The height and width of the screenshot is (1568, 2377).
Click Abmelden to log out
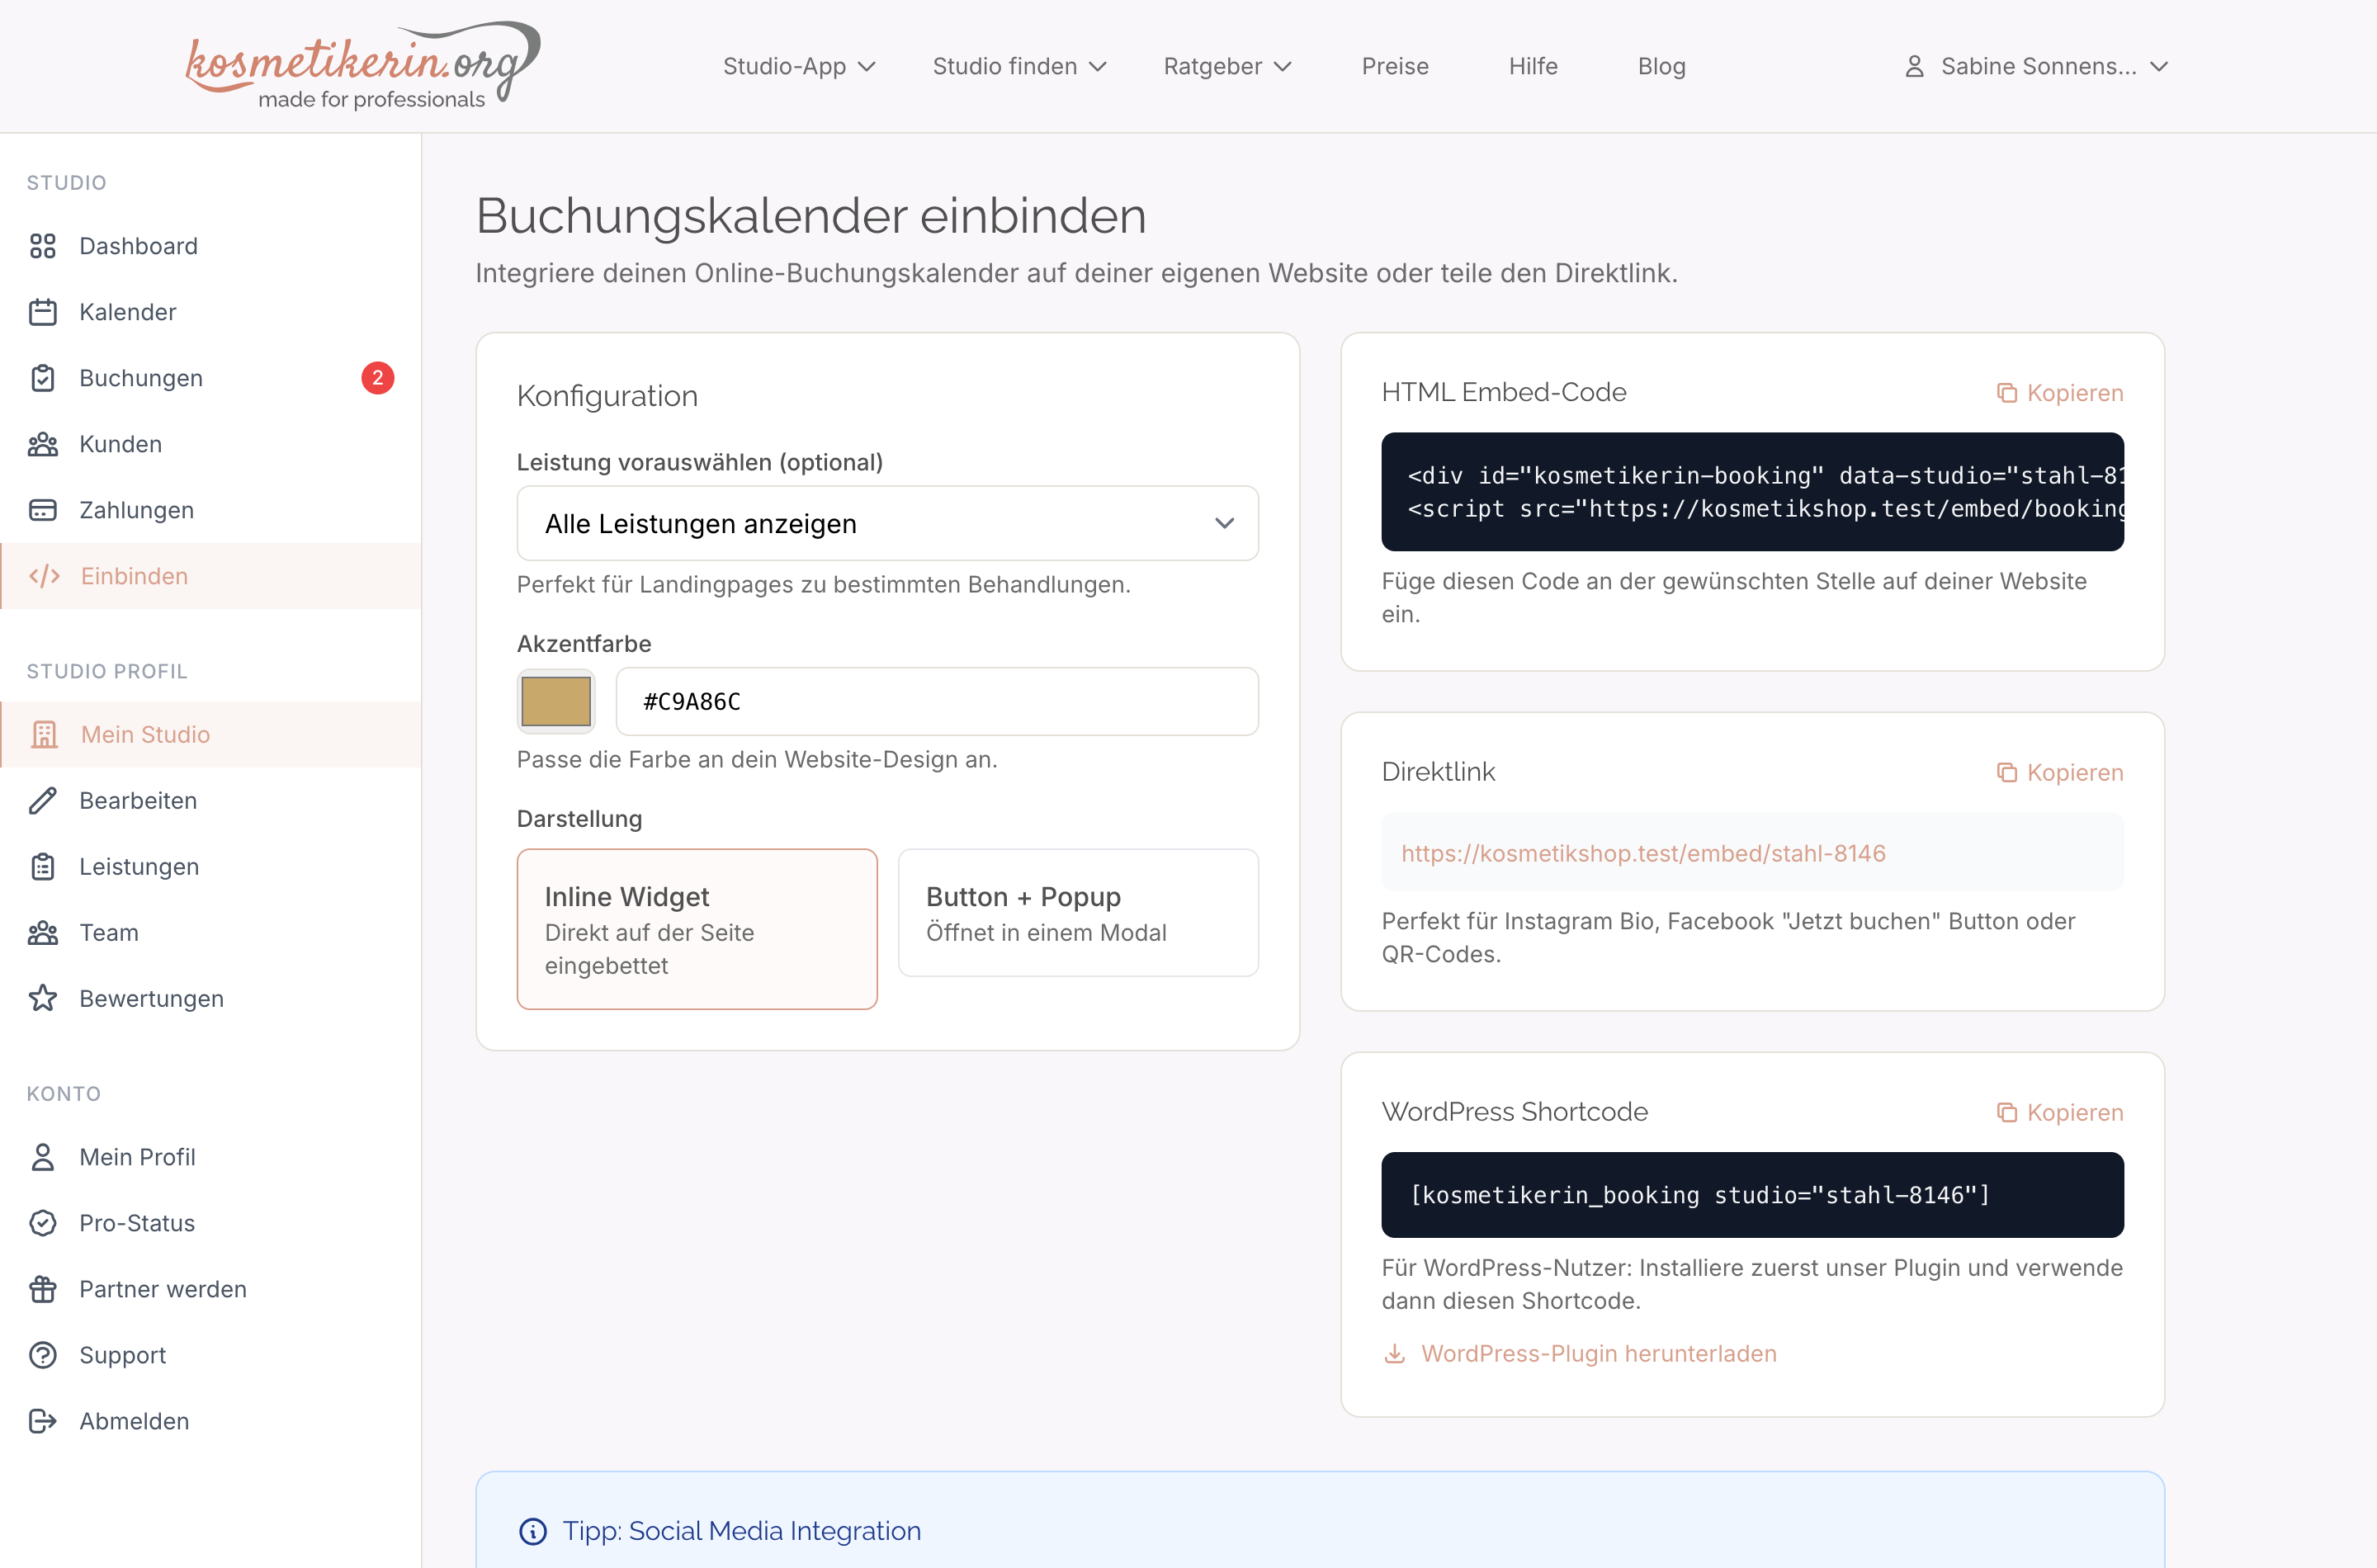[x=210, y=1421]
